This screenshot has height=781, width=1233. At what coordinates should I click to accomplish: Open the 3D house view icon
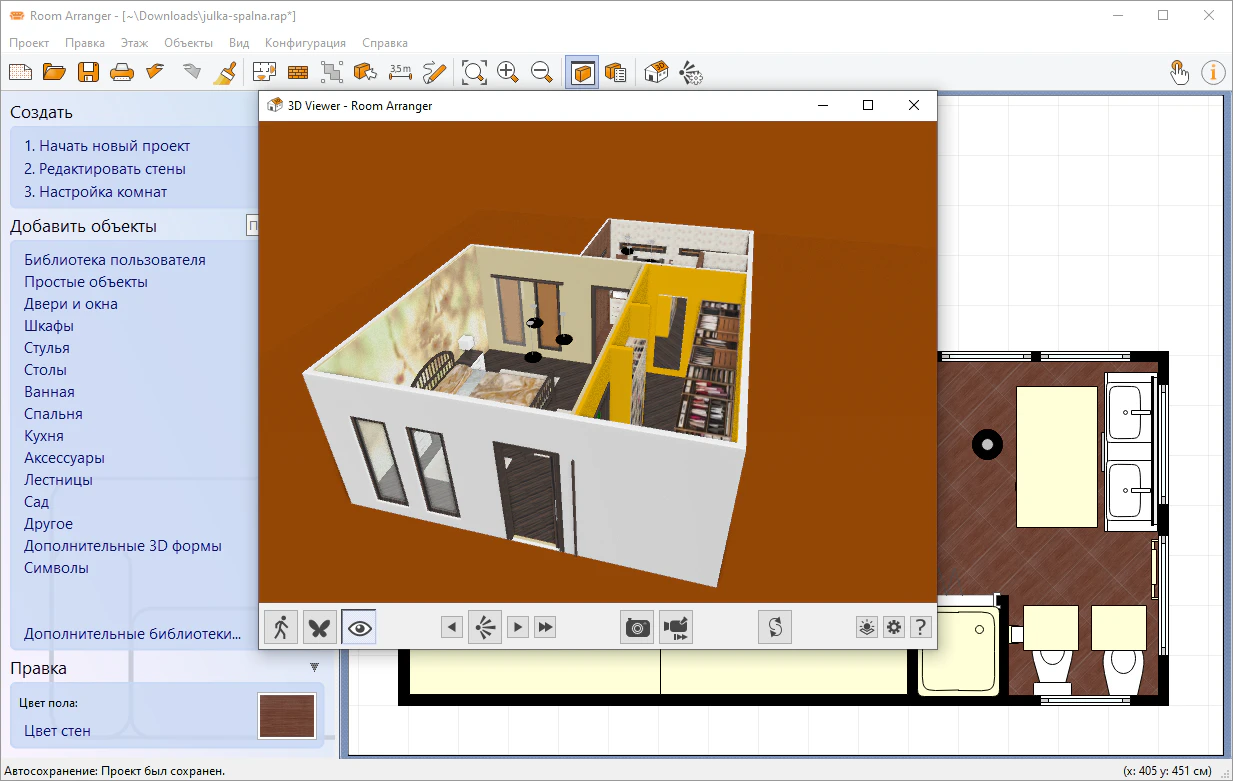[656, 72]
